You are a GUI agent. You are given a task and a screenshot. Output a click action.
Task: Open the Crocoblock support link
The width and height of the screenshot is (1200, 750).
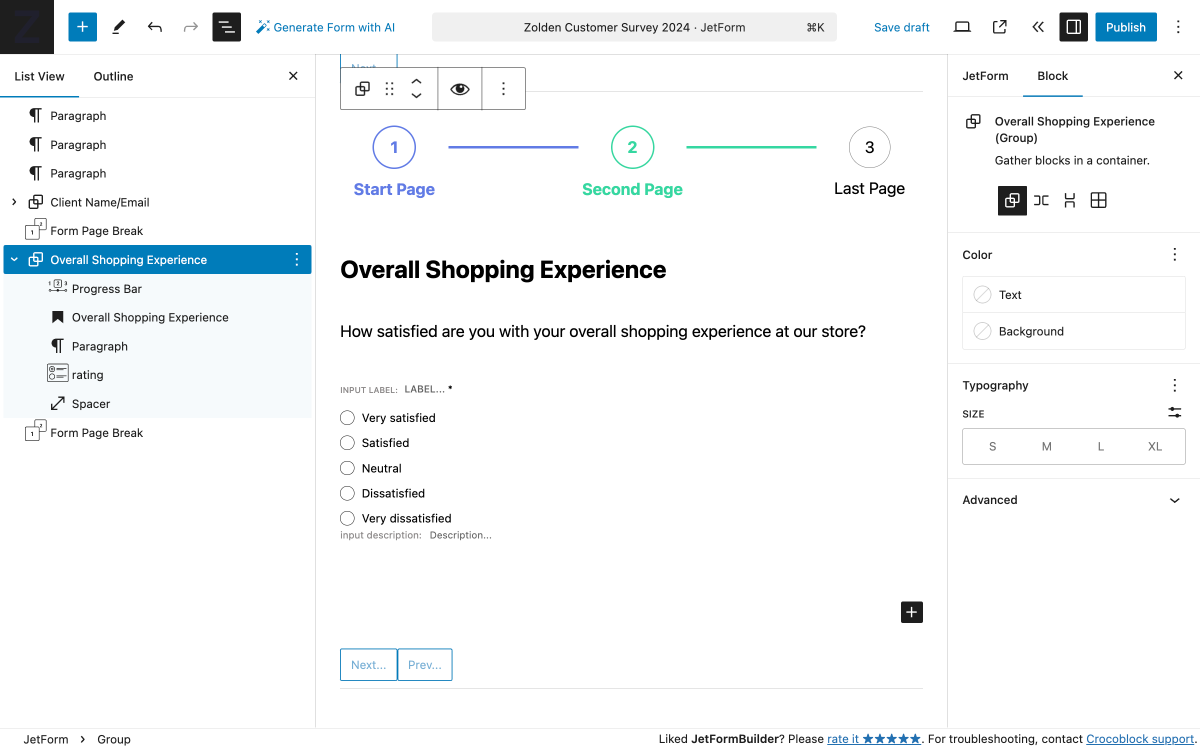point(1140,739)
